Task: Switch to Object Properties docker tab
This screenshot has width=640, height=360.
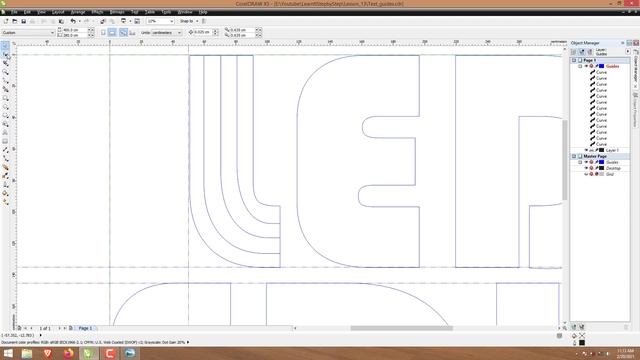Action: (x=636, y=109)
